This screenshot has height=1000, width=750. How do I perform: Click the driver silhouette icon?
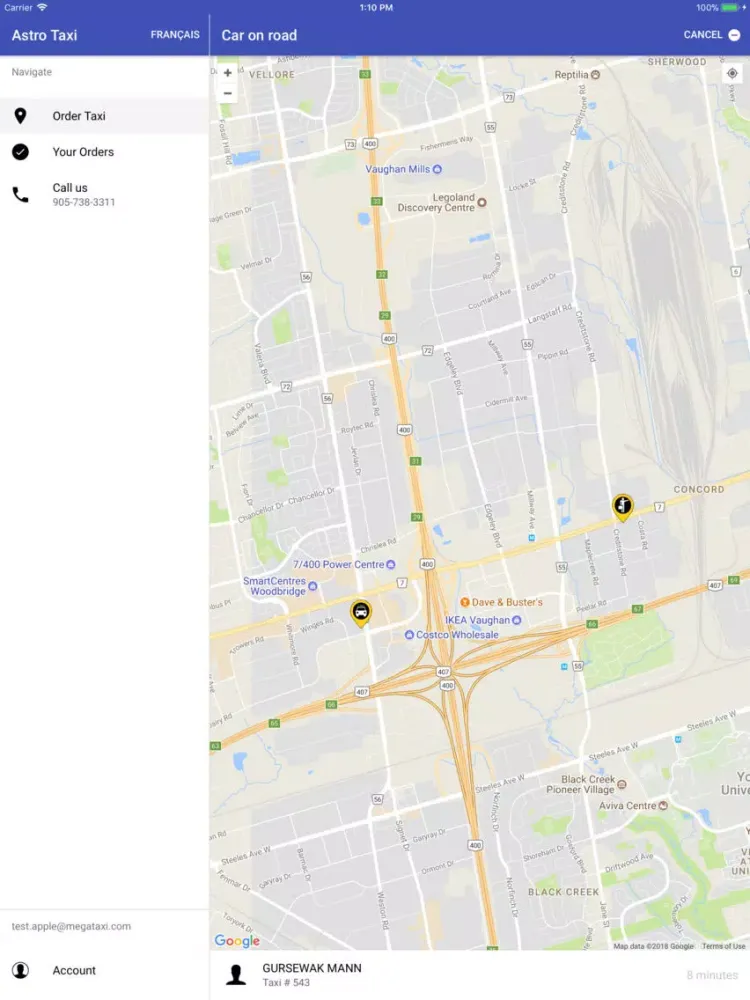click(x=236, y=974)
